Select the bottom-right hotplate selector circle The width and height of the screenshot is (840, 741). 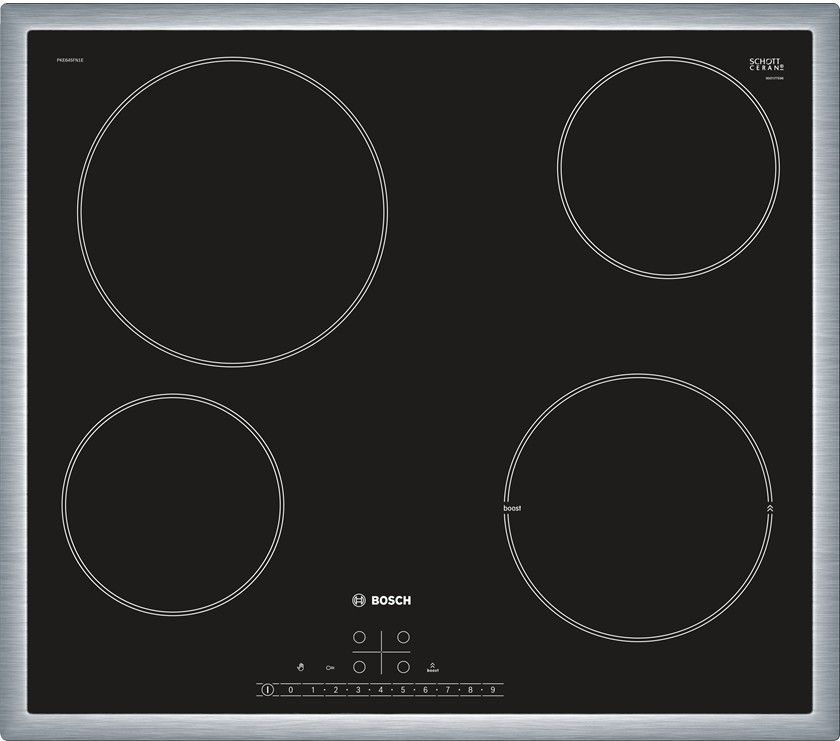[x=404, y=665]
